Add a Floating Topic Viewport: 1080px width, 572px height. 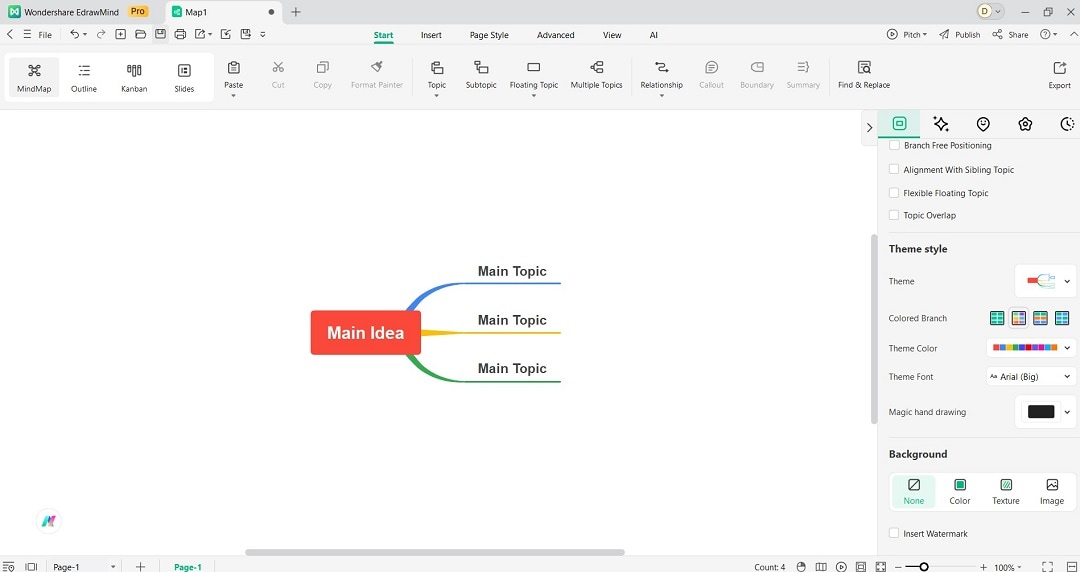[x=534, y=75]
